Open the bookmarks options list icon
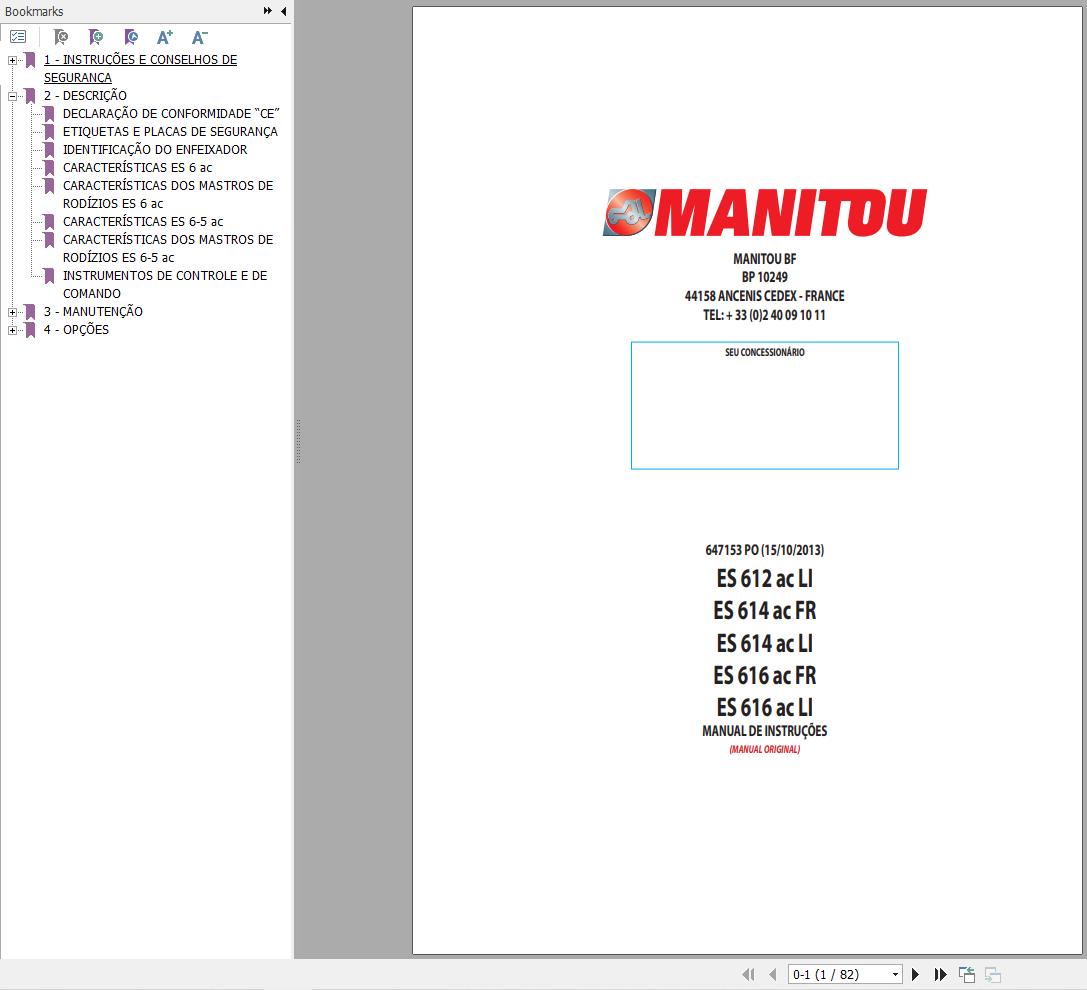The width and height of the screenshot is (1087, 990). coord(18,37)
